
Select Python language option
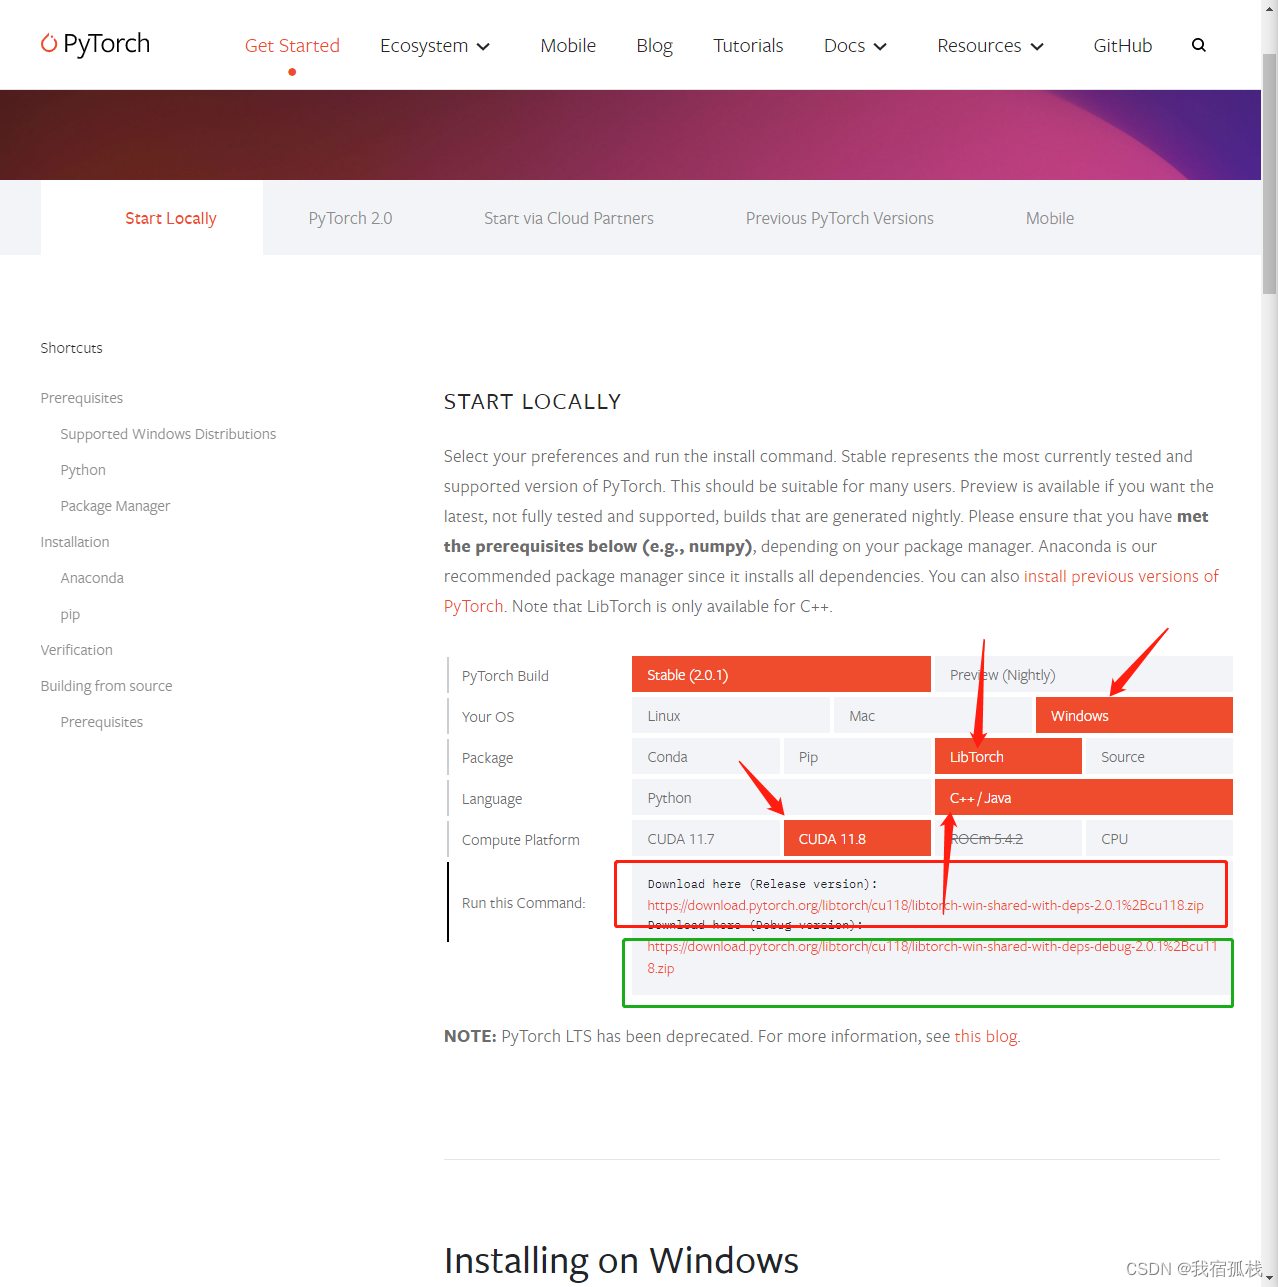(x=781, y=798)
